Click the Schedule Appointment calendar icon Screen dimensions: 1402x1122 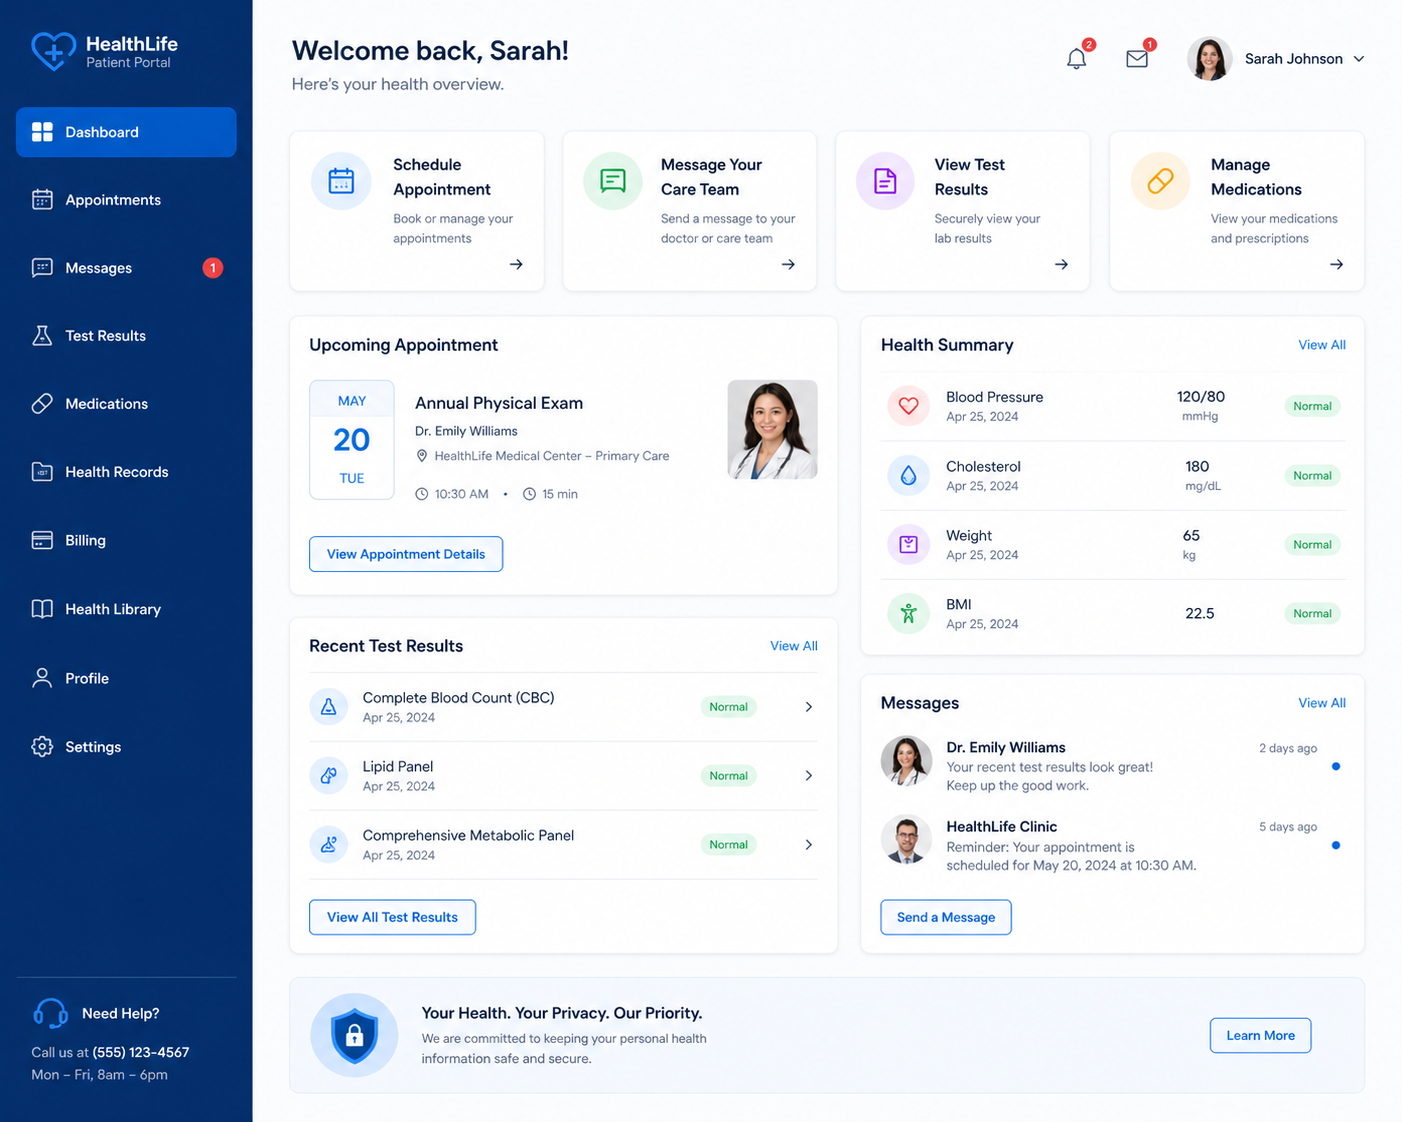coord(341,181)
